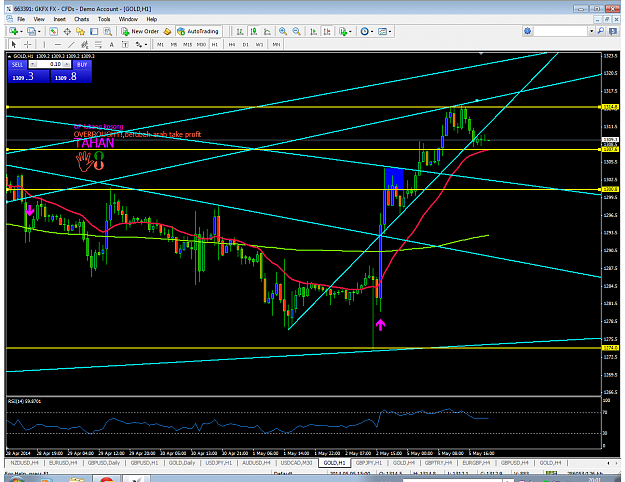The image size is (625, 482).
Task: Open the Strategy Tester icon
Action: point(107,31)
